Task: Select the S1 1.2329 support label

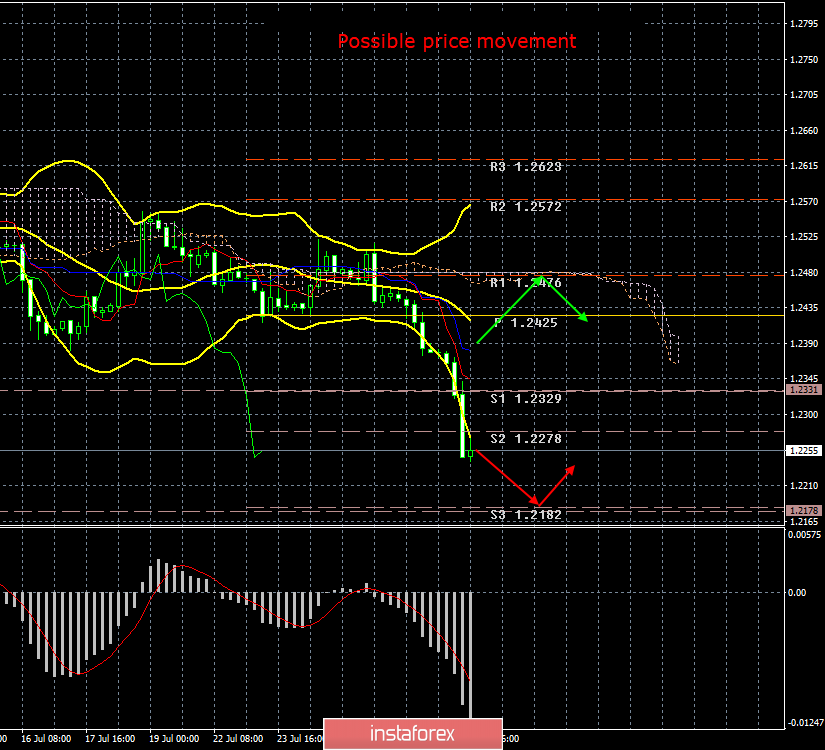Action: tap(526, 399)
